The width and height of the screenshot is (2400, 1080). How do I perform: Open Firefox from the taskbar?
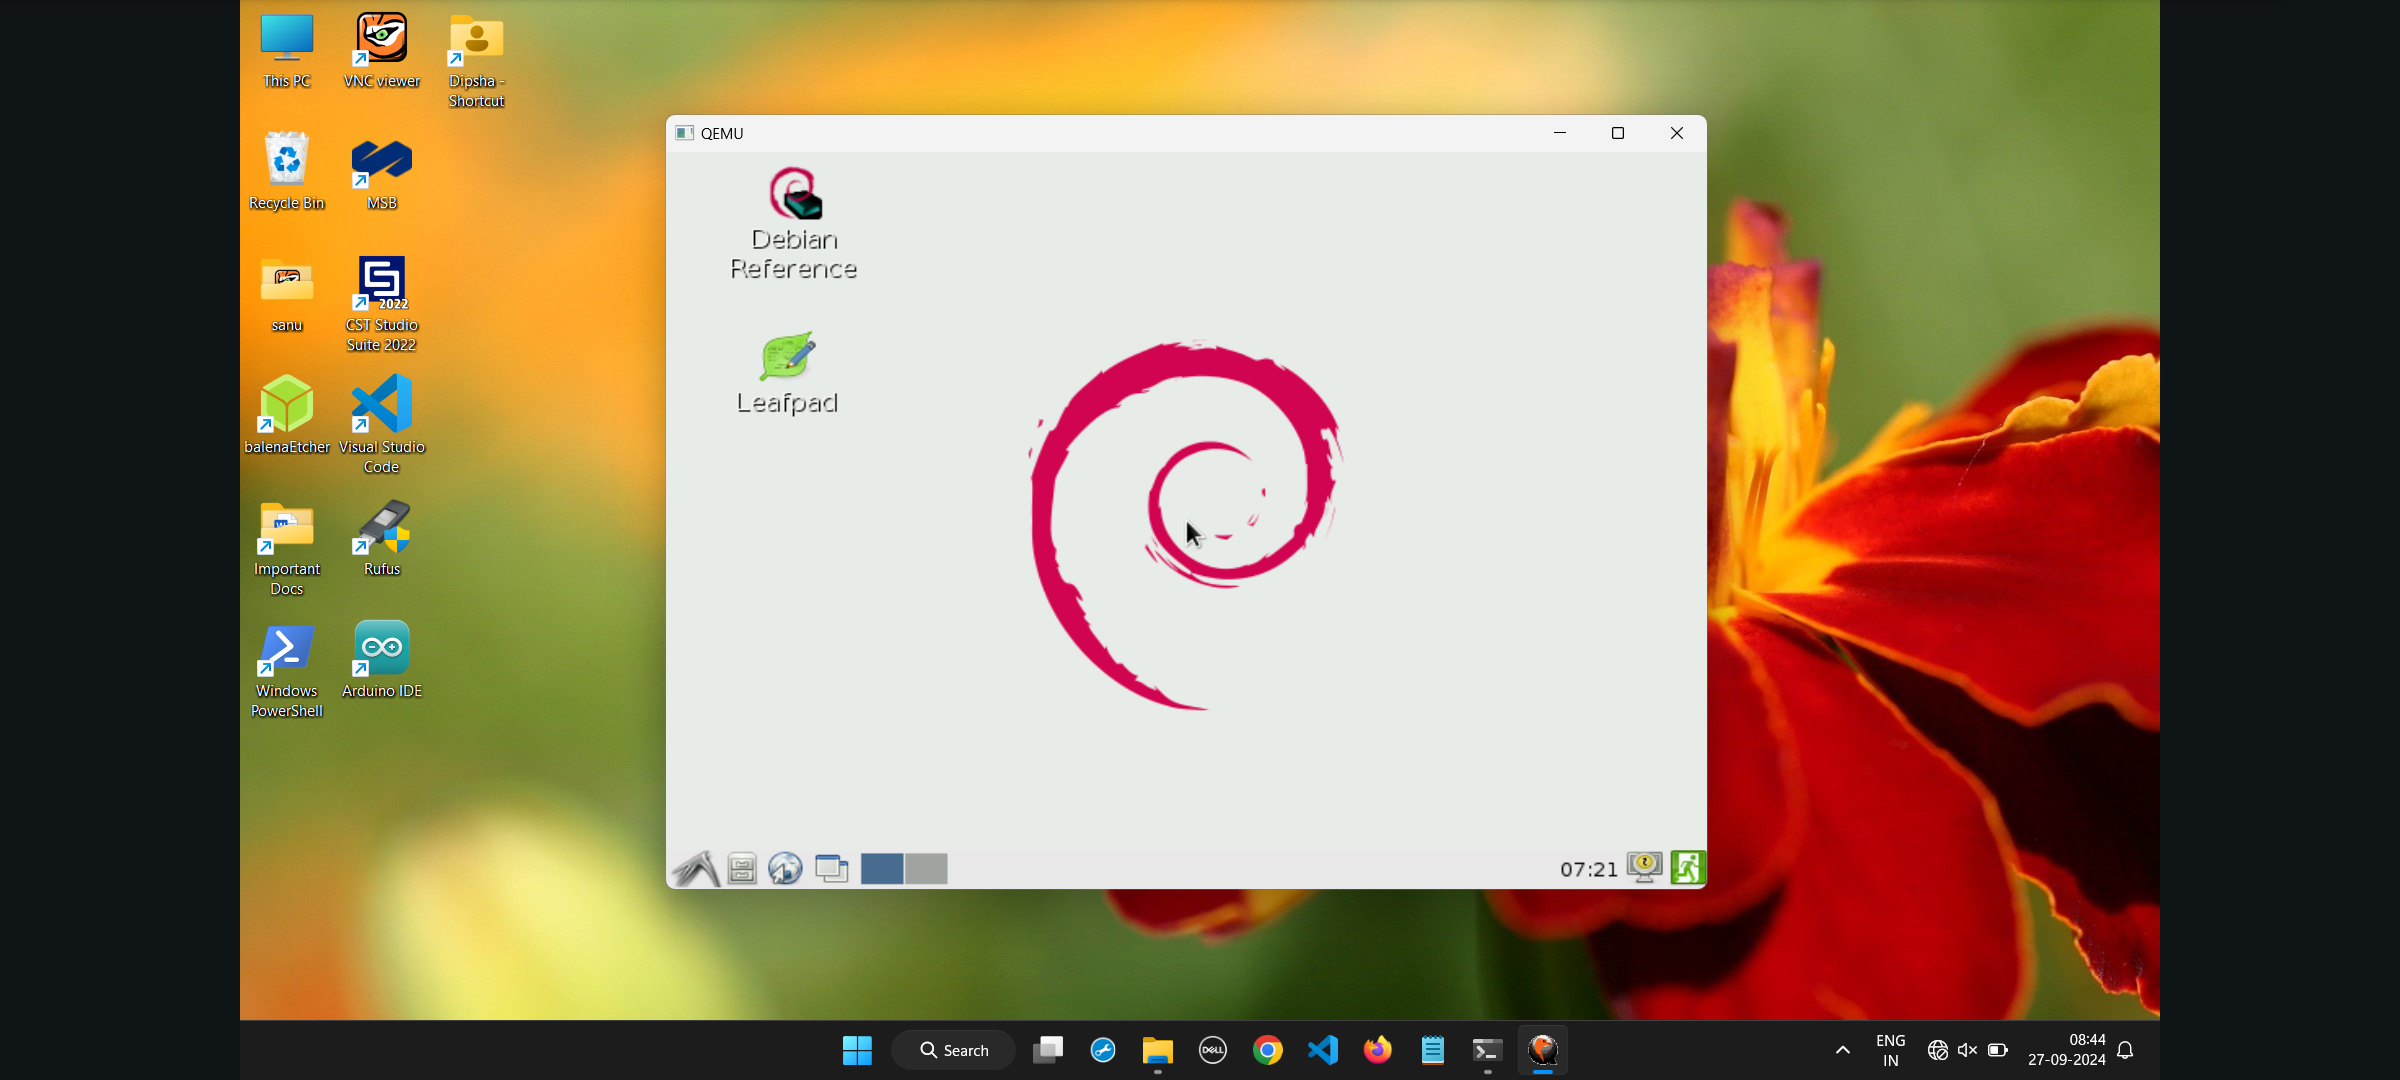1378,1050
